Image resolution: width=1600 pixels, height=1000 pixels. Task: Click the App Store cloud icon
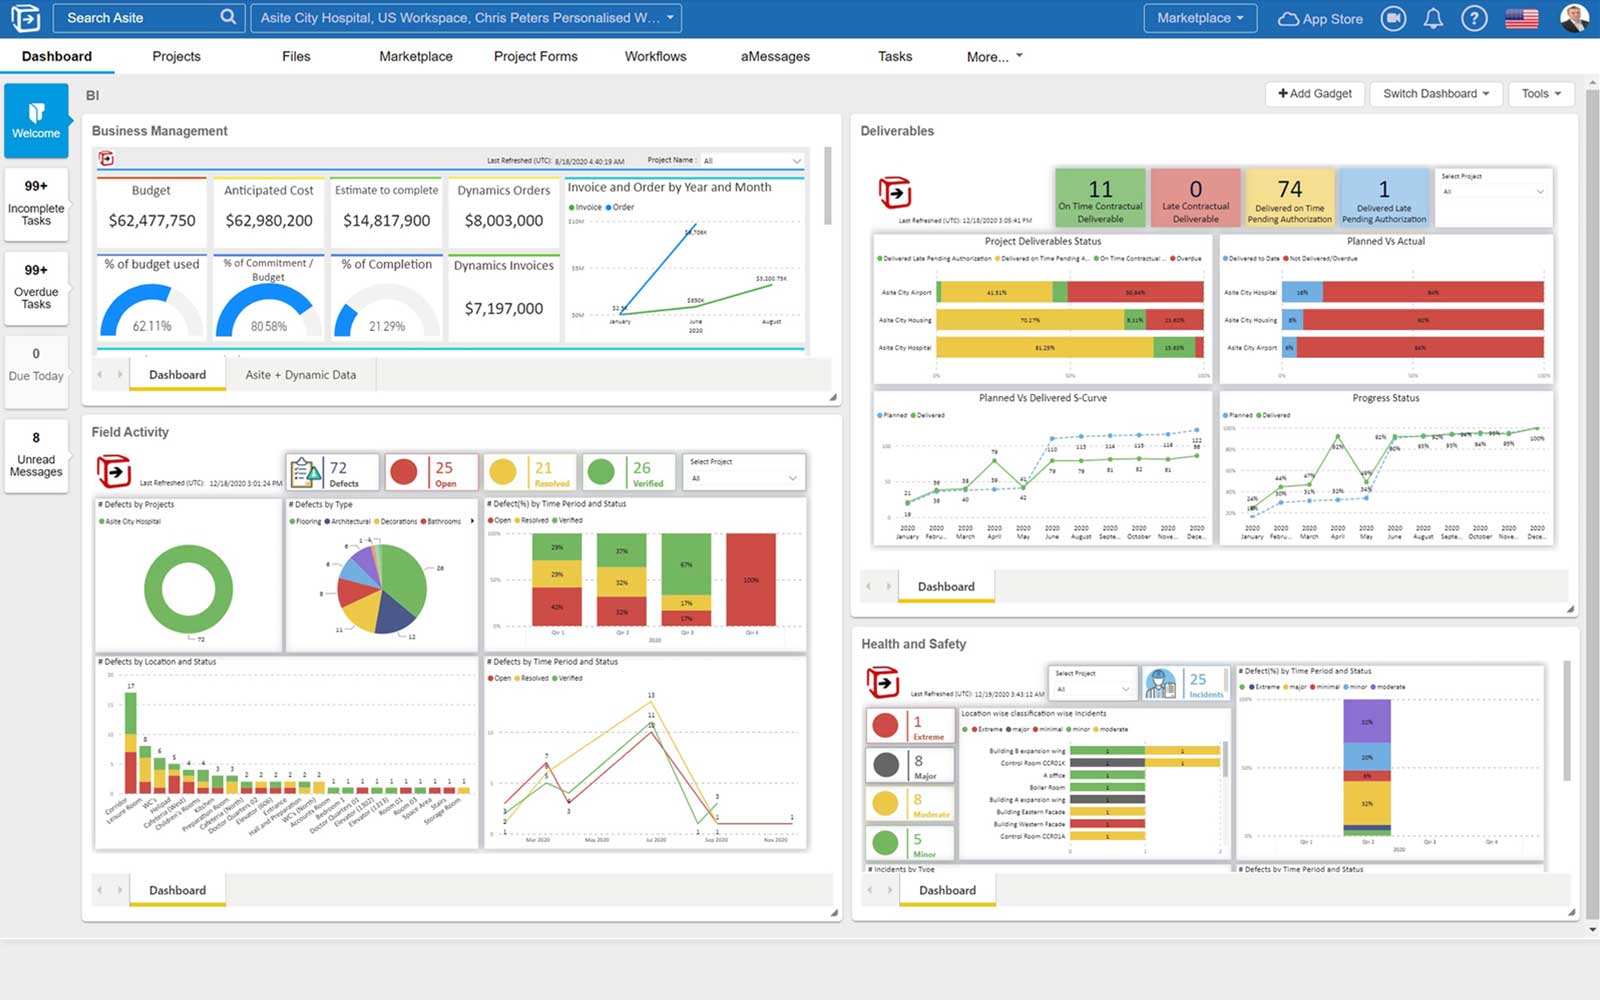pos(1289,18)
